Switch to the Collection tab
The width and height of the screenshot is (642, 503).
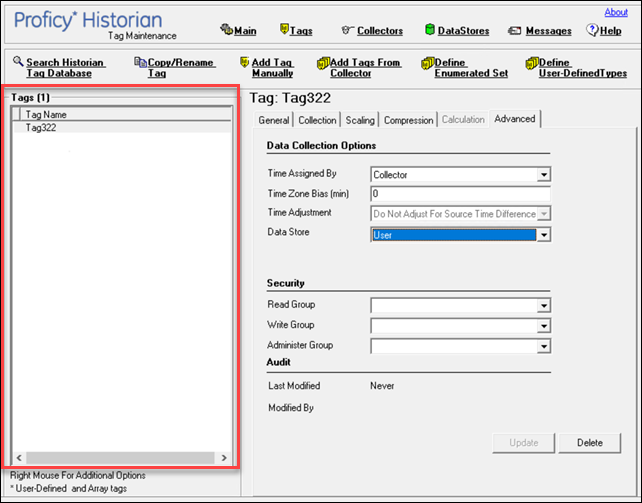[x=317, y=120]
